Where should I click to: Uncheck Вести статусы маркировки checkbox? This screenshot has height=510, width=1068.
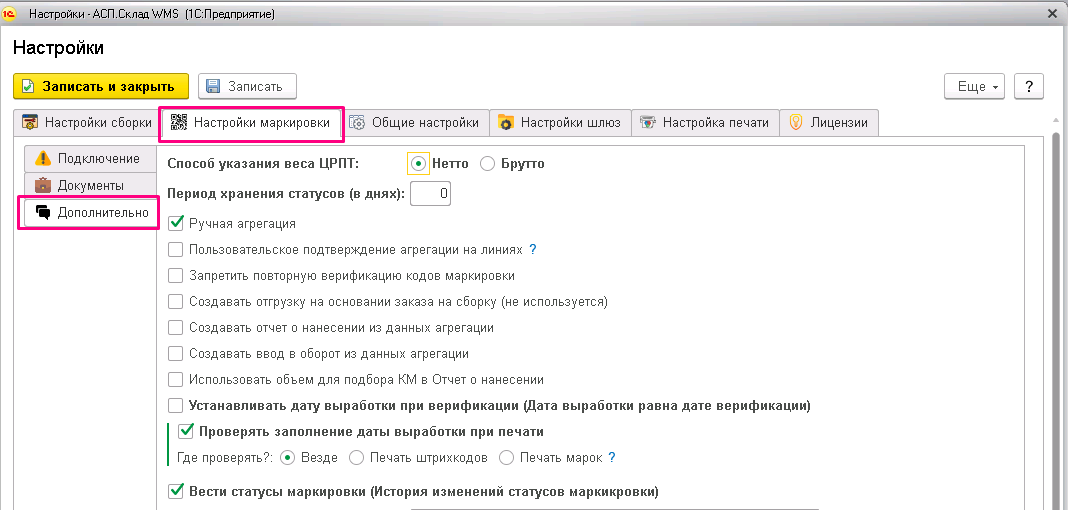(176, 491)
